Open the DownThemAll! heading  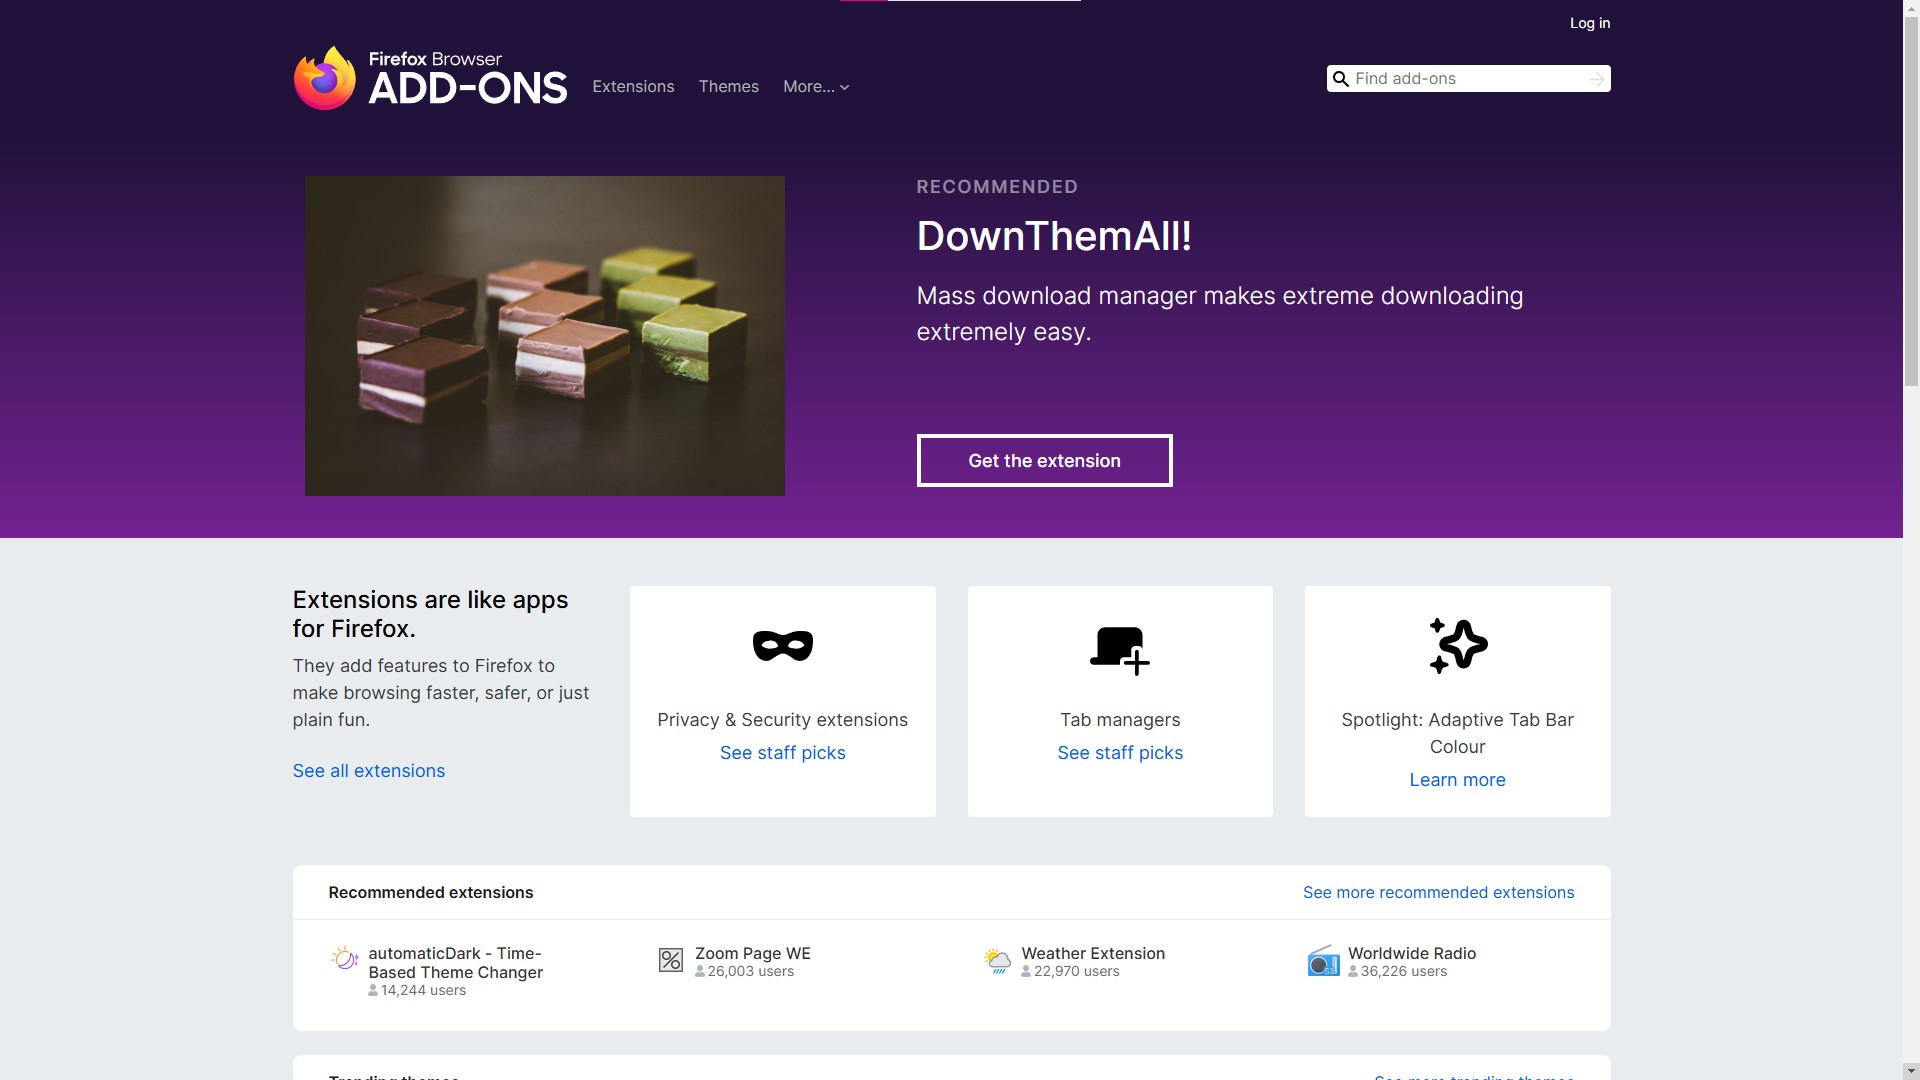[x=1054, y=237]
